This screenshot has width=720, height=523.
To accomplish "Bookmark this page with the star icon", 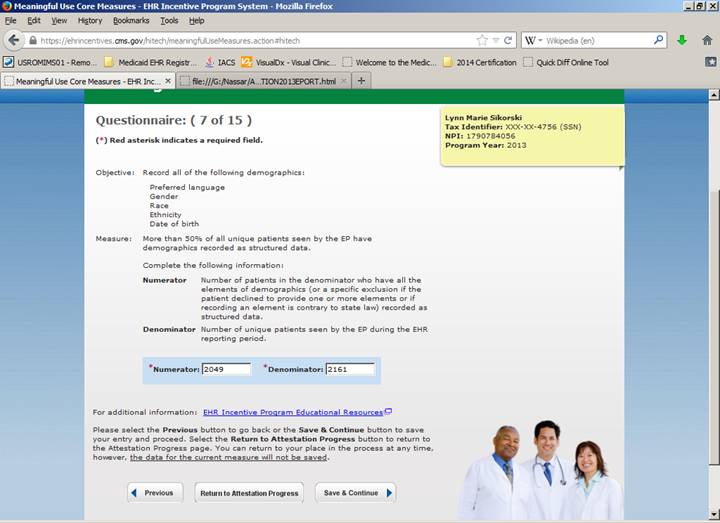I will (x=482, y=41).
